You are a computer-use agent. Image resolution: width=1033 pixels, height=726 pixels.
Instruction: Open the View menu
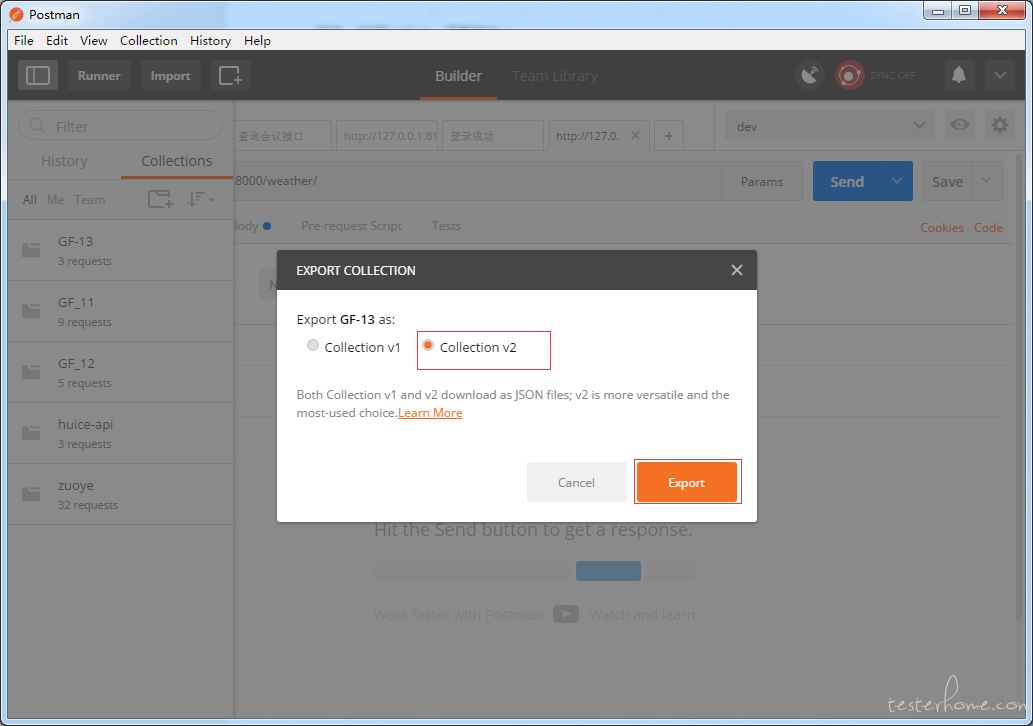94,40
